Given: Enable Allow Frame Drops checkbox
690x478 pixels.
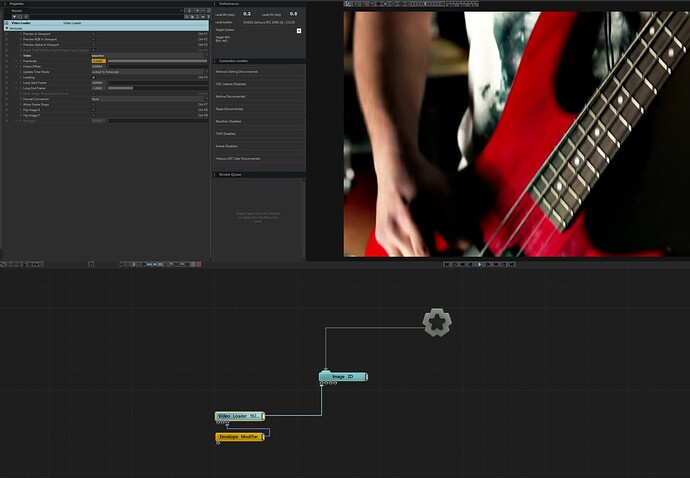Looking at the screenshot, I should pyautogui.click(x=93, y=104).
